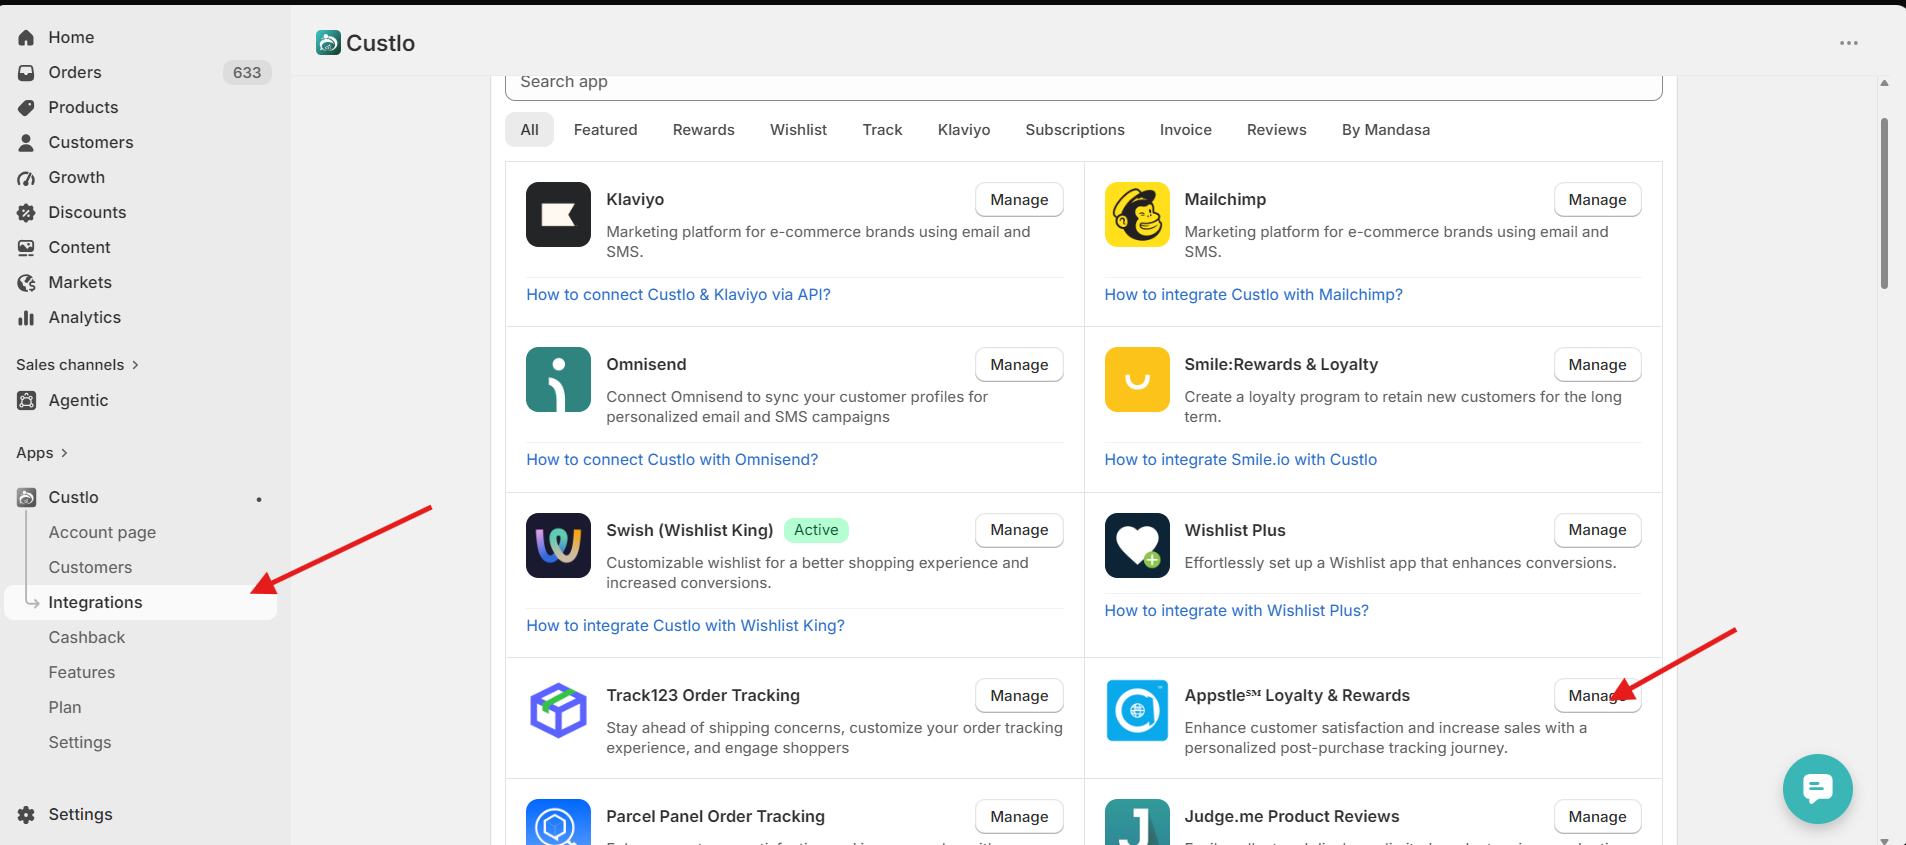Click the Smile Rewards logo
This screenshot has height=845, width=1906.
tap(1137, 379)
